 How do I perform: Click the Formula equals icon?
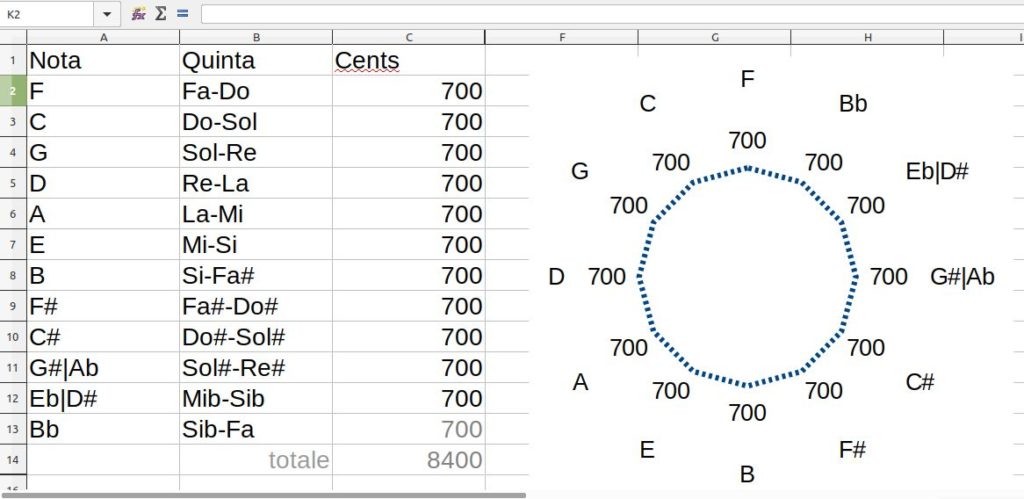click(x=182, y=14)
